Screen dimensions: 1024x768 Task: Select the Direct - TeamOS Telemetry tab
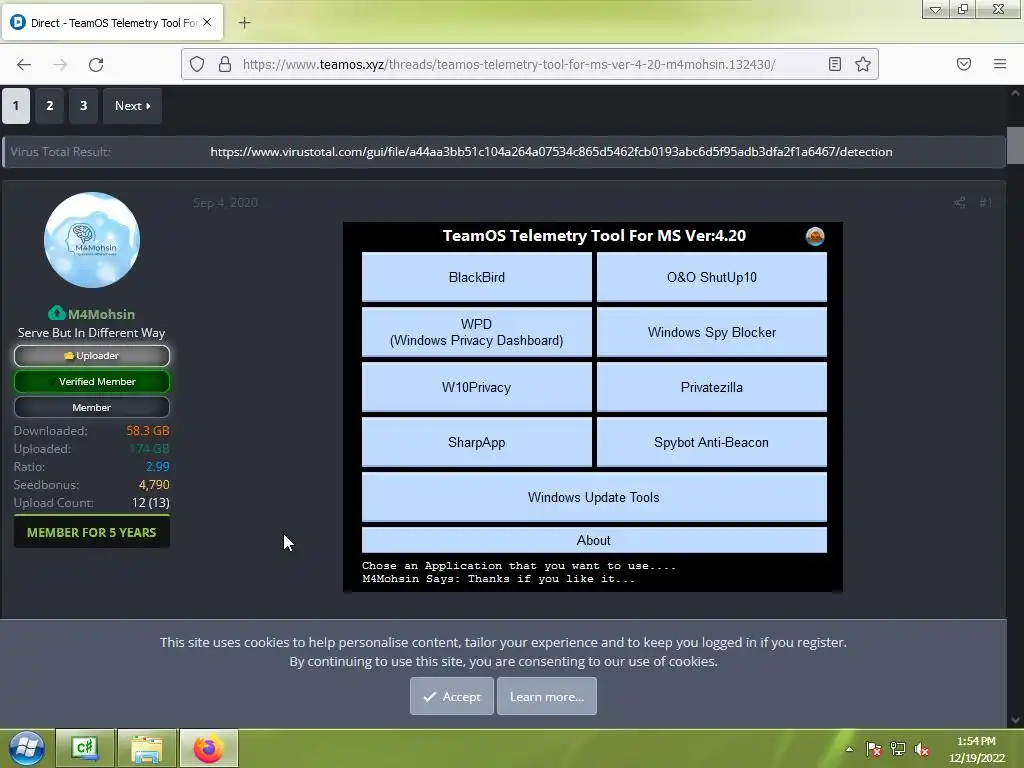113,22
